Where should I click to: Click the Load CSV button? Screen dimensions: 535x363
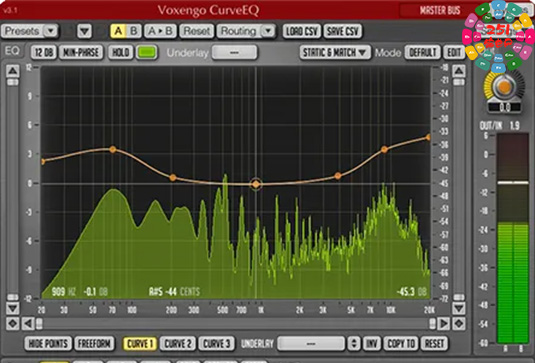coord(302,31)
